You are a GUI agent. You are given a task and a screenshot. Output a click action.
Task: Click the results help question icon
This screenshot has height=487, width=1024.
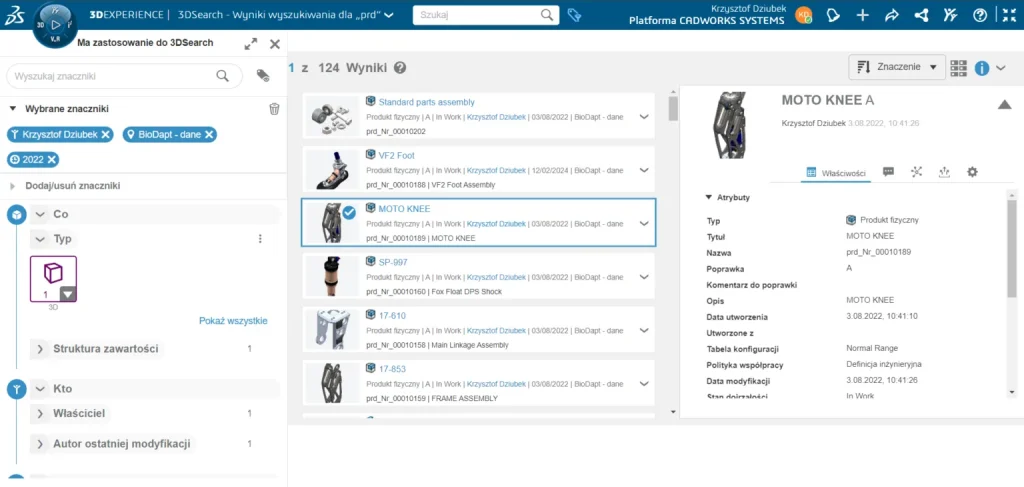[x=400, y=68]
